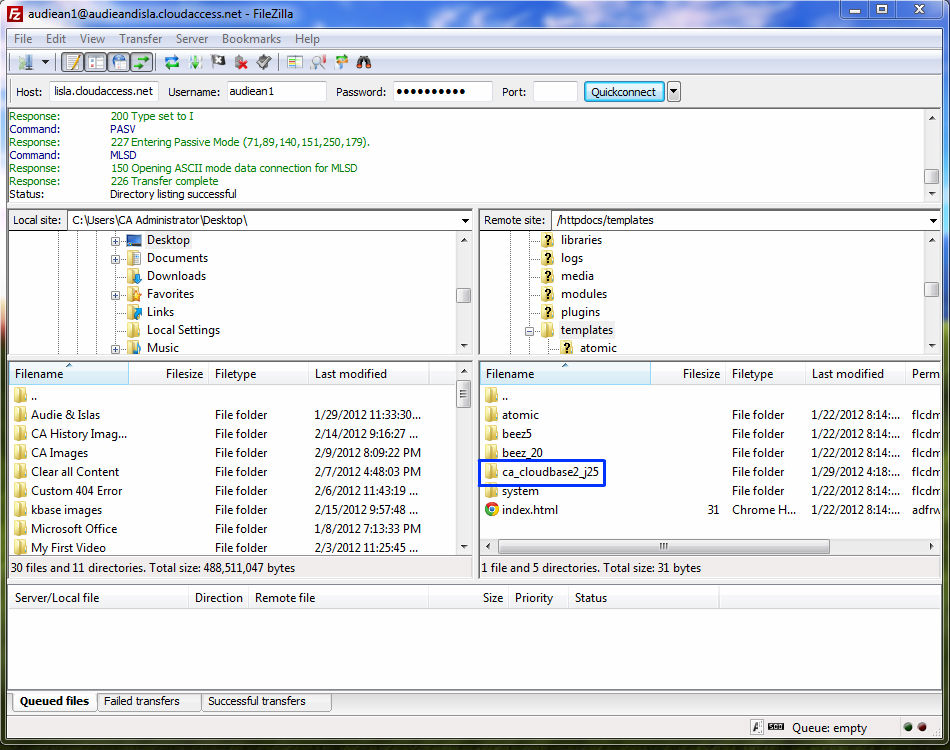Image resolution: width=950 pixels, height=750 pixels.
Task: Select the modules folder in remote tree
Action: (583, 294)
